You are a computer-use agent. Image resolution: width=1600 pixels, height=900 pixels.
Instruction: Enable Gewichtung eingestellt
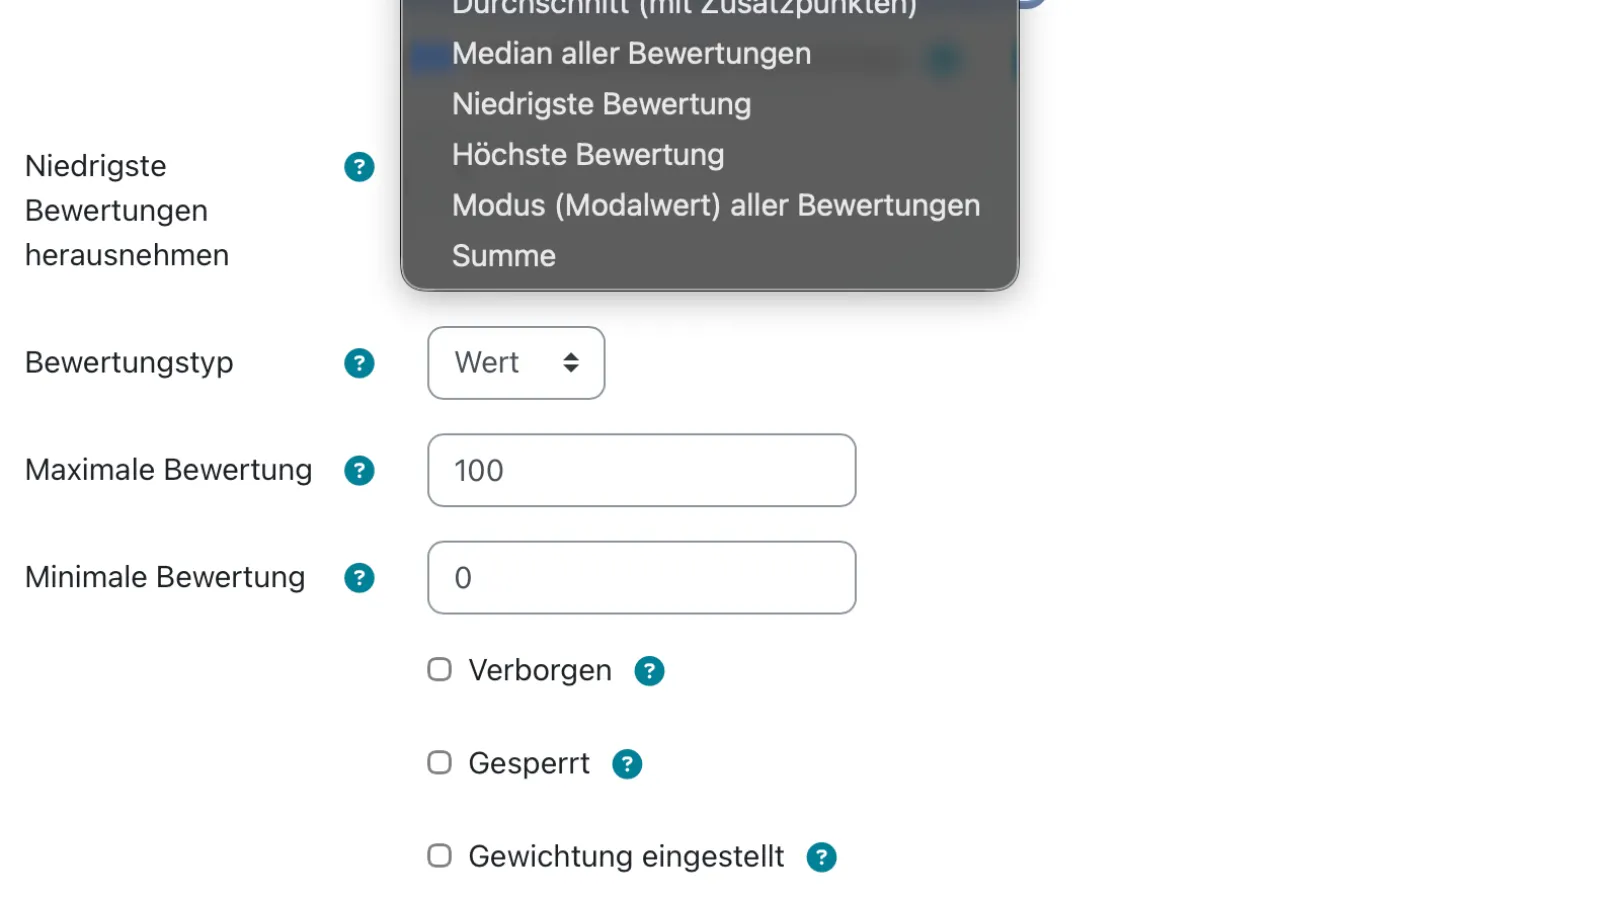point(439,855)
